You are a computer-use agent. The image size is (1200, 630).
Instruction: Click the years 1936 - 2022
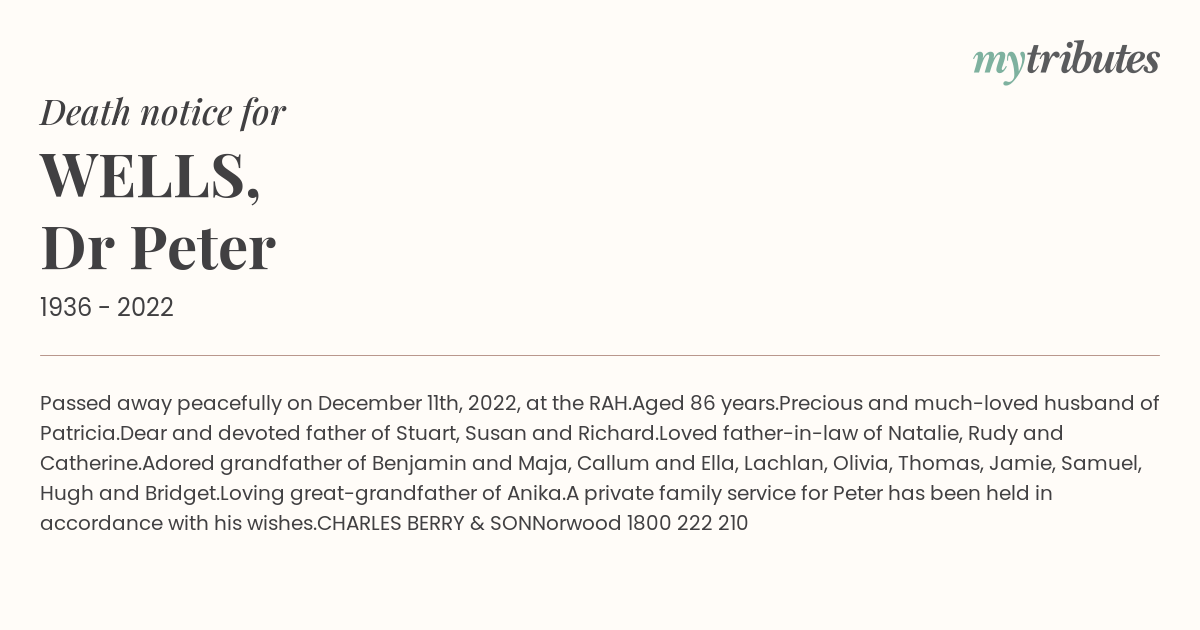pos(107,308)
